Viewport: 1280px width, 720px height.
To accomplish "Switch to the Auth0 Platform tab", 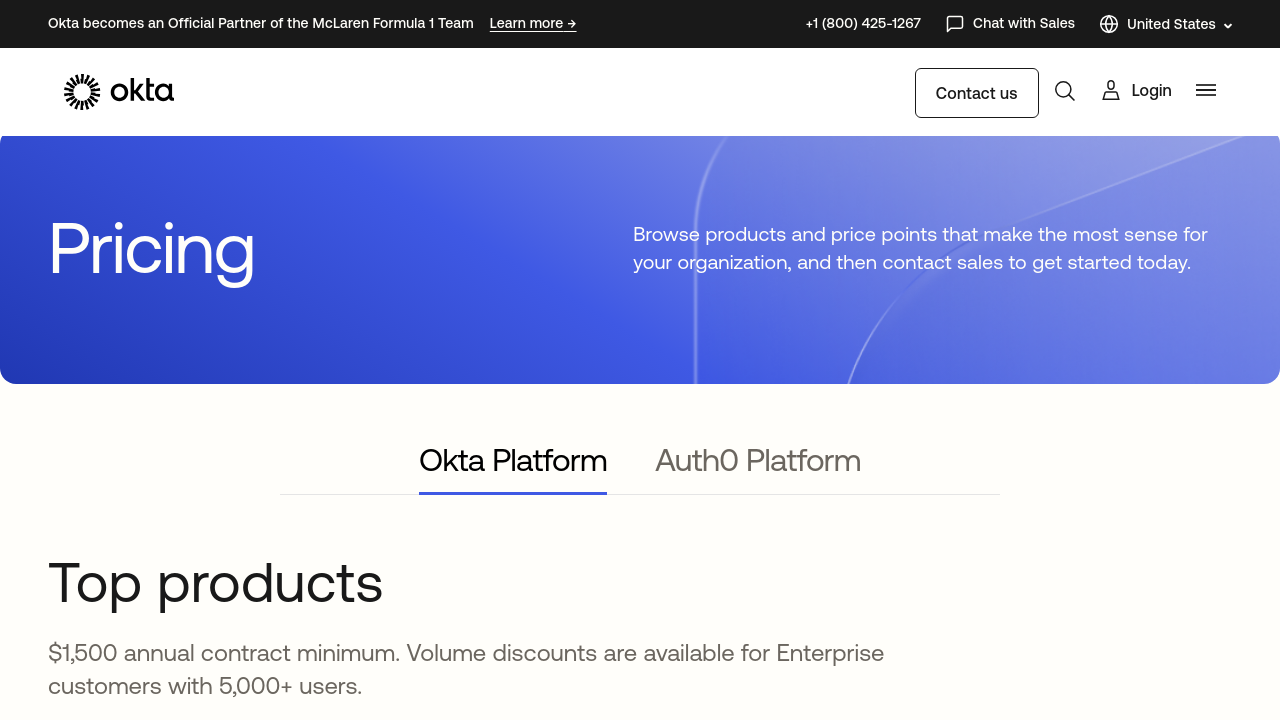I will click(757, 461).
